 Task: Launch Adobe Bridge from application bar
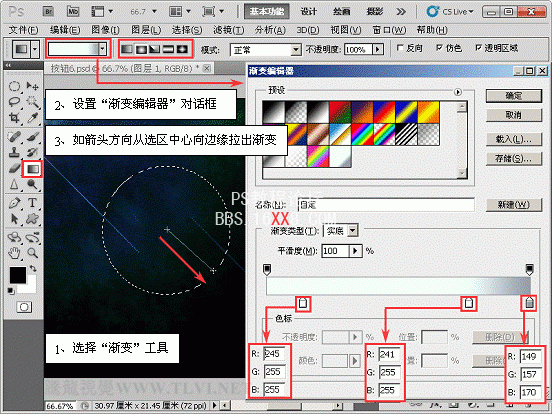pyautogui.click(x=49, y=12)
